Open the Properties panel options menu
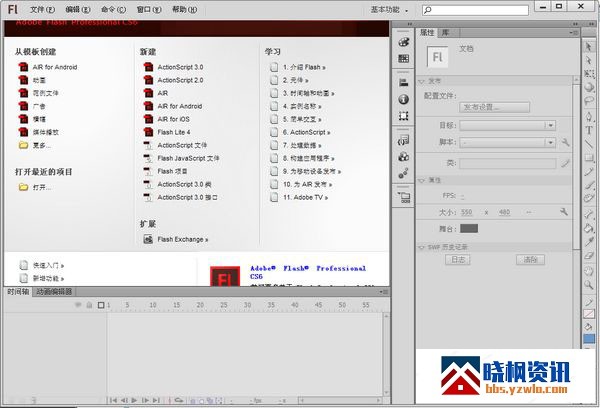The height and width of the screenshot is (408, 600). tap(574, 33)
